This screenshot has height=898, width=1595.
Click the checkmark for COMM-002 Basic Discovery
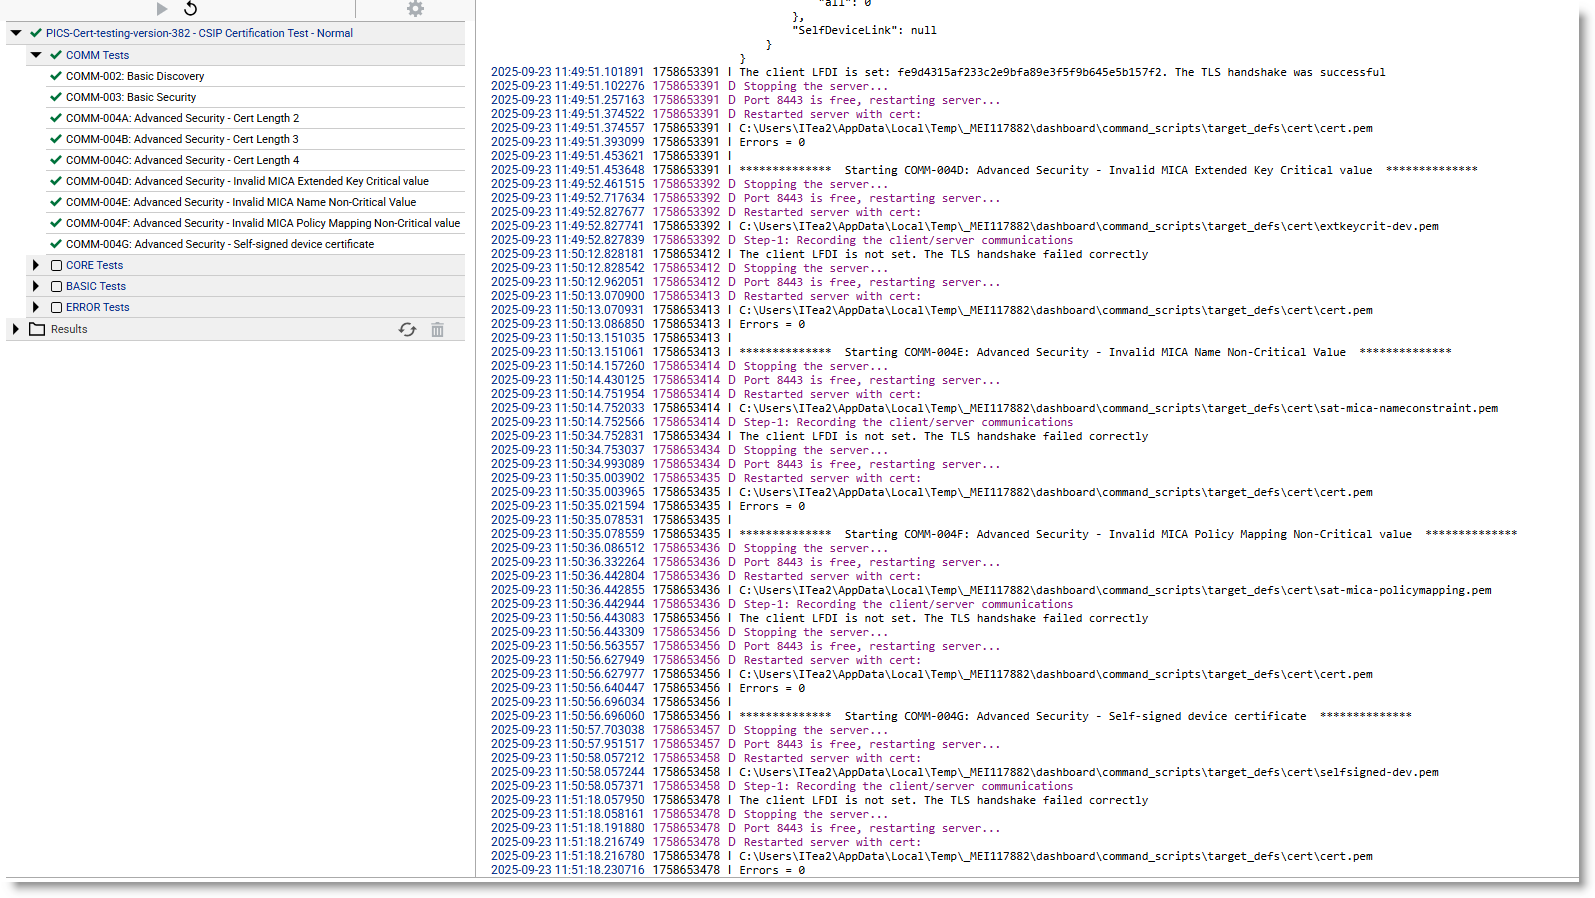point(56,76)
